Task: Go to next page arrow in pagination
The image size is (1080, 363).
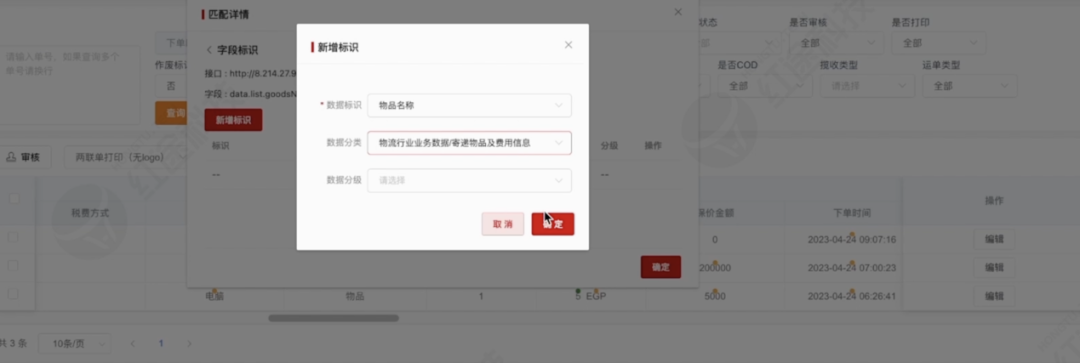Action: 189,343
